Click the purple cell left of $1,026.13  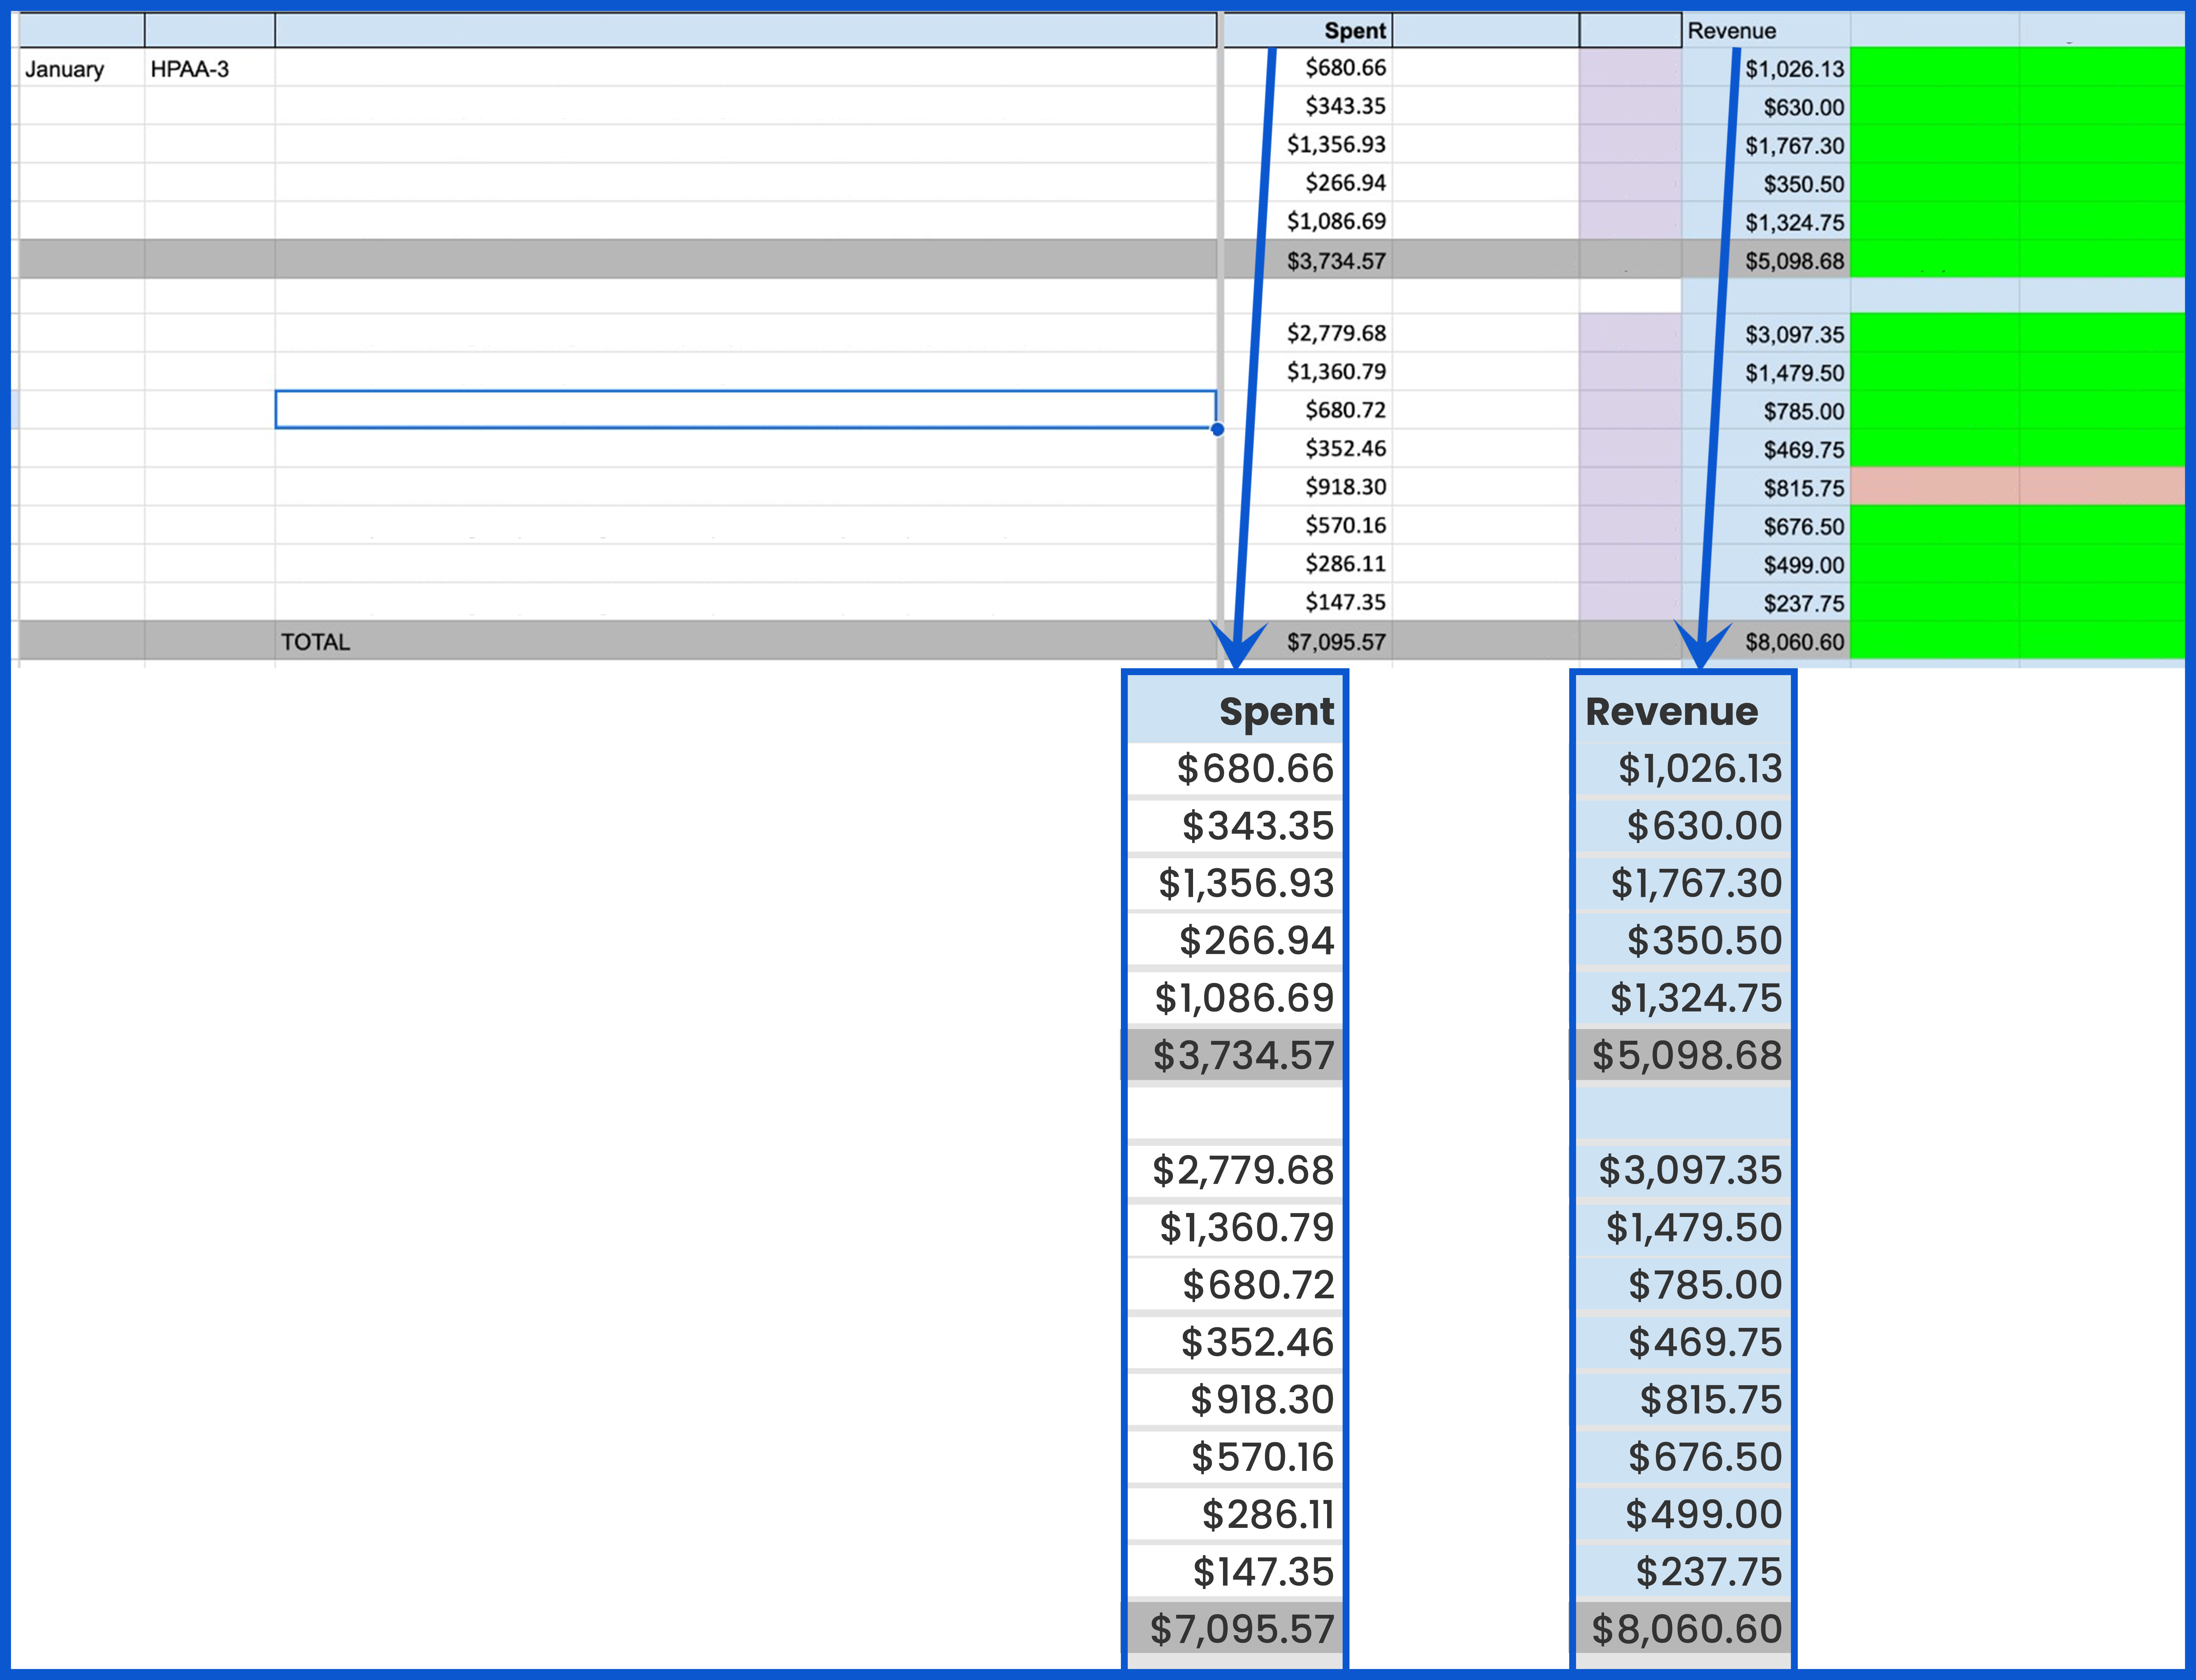point(1630,68)
